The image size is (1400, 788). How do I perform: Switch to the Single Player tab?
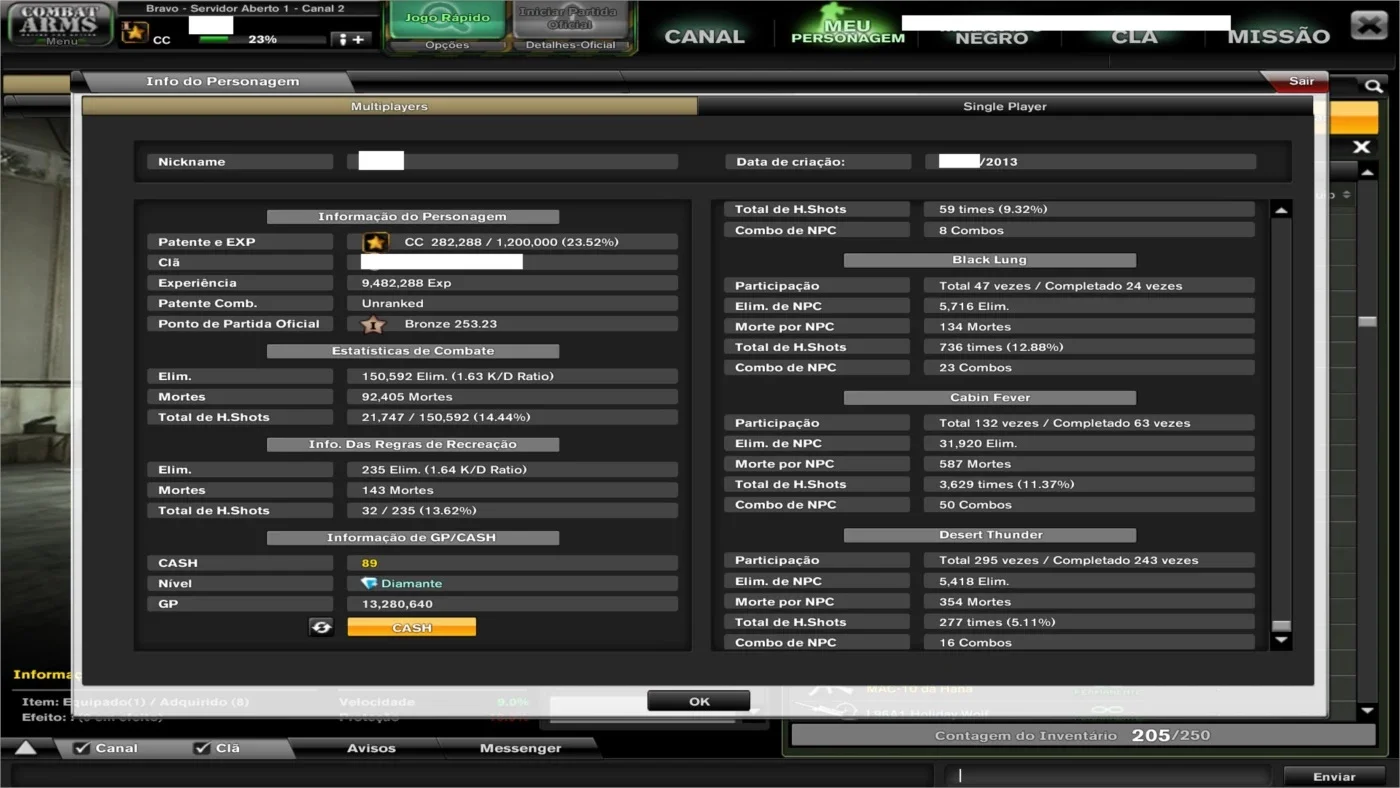1004,106
